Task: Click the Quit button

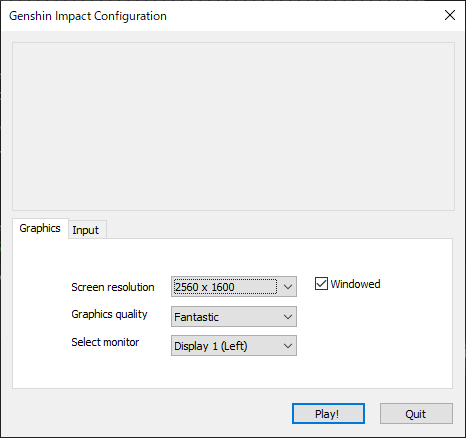Action: click(x=416, y=414)
